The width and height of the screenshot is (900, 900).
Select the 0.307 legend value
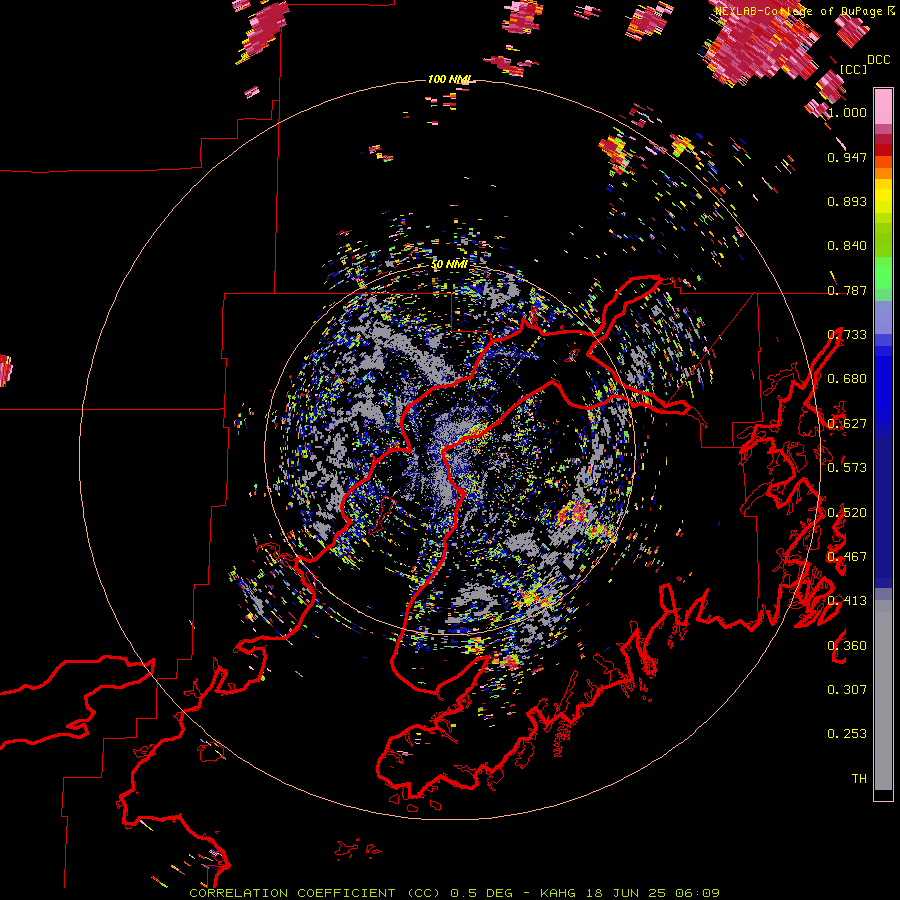point(847,690)
